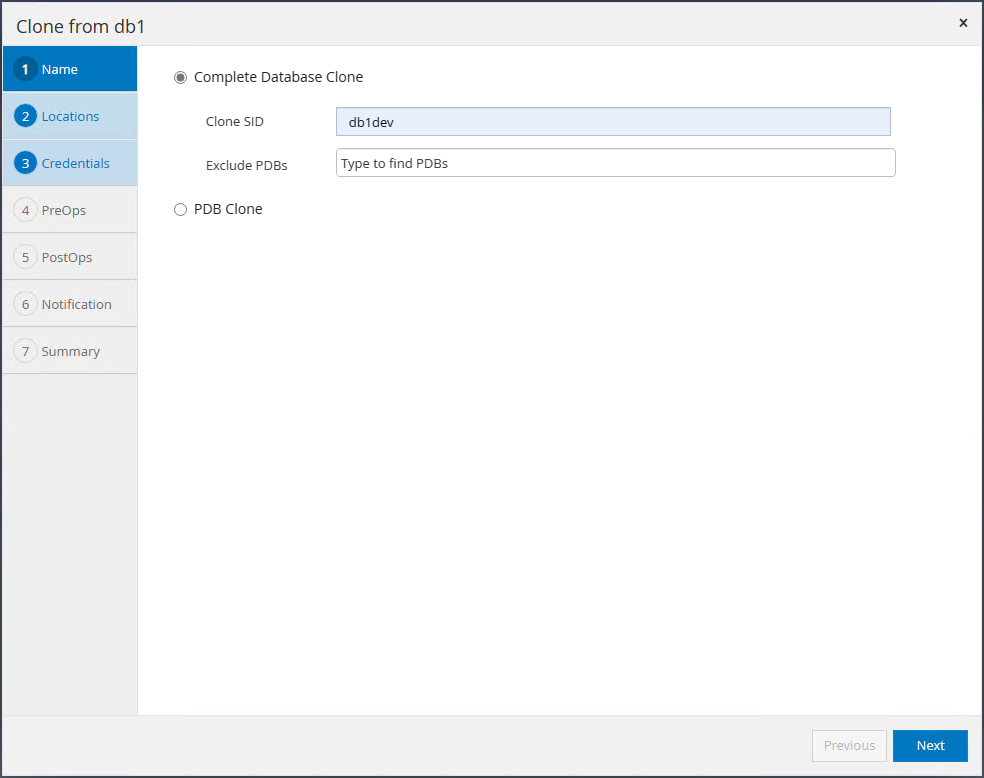Click the number 2 circle beside Locations
The image size is (984, 778).
pos(26,117)
